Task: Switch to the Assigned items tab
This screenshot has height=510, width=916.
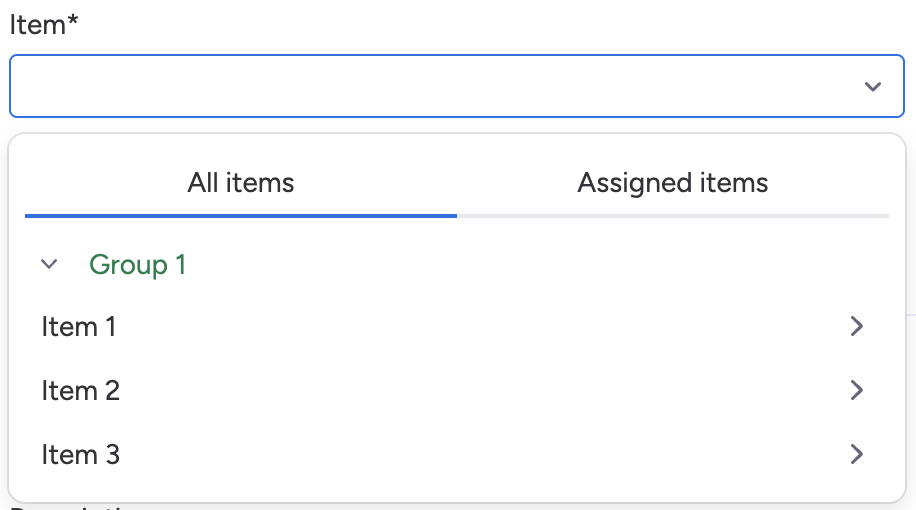Action: (673, 183)
